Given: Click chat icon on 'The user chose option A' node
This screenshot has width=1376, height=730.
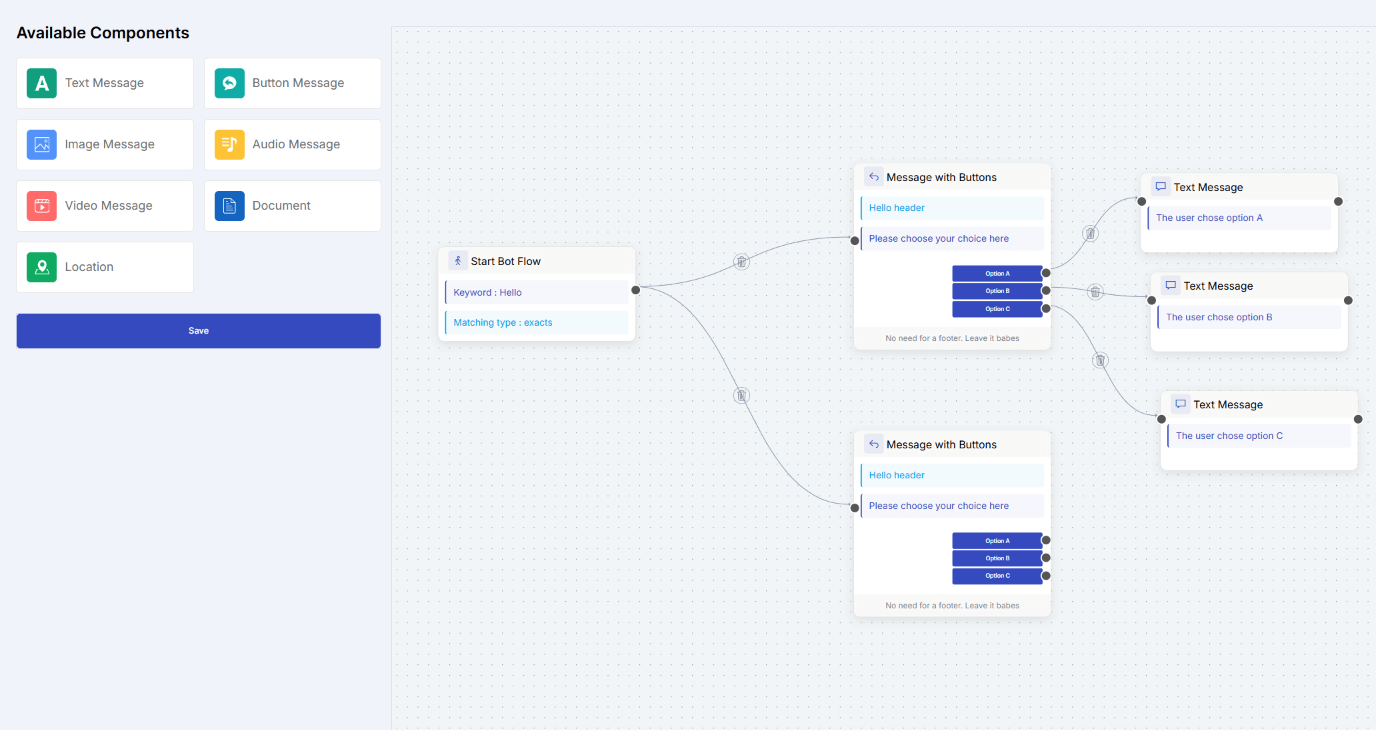Looking at the screenshot, I should pyautogui.click(x=1160, y=187).
